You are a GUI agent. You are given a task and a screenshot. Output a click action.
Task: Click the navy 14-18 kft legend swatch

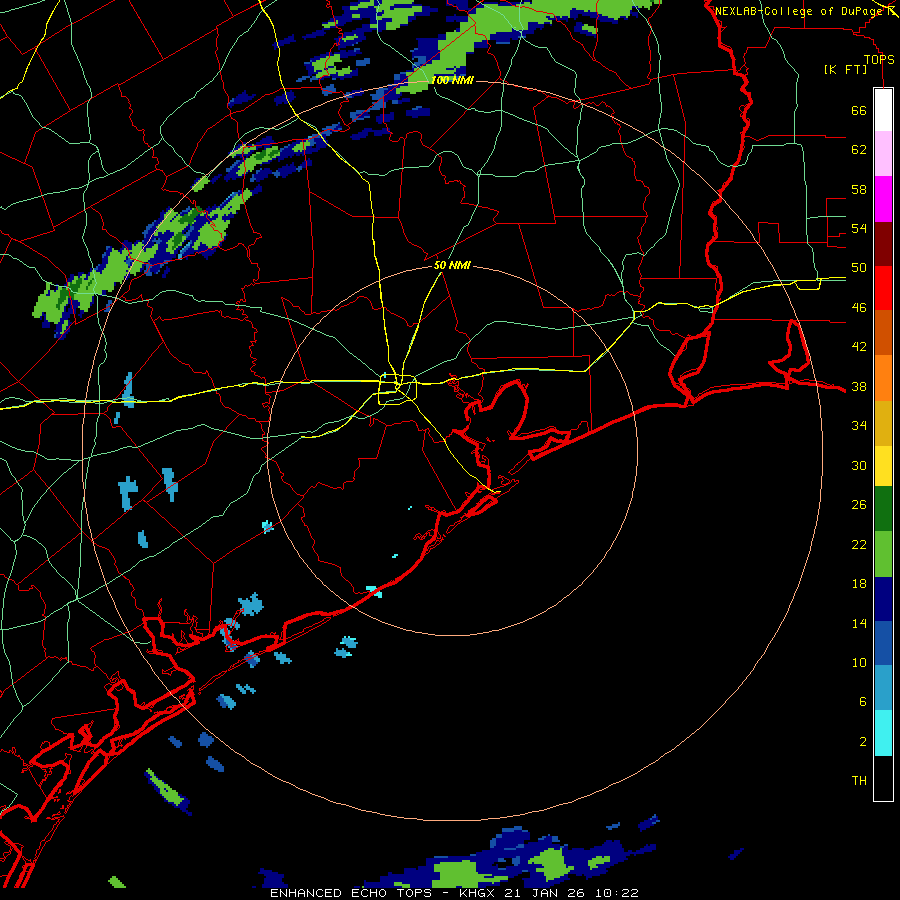coord(883,599)
